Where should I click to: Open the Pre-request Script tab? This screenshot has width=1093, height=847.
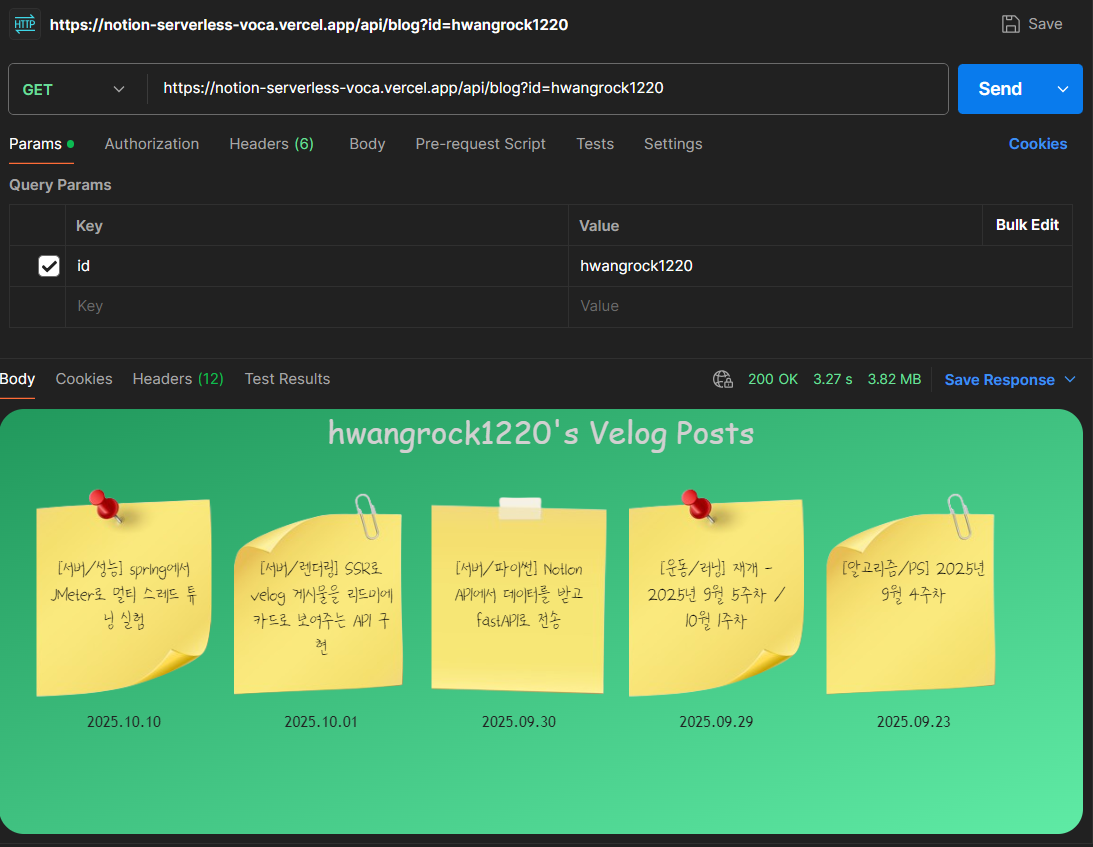coord(480,144)
